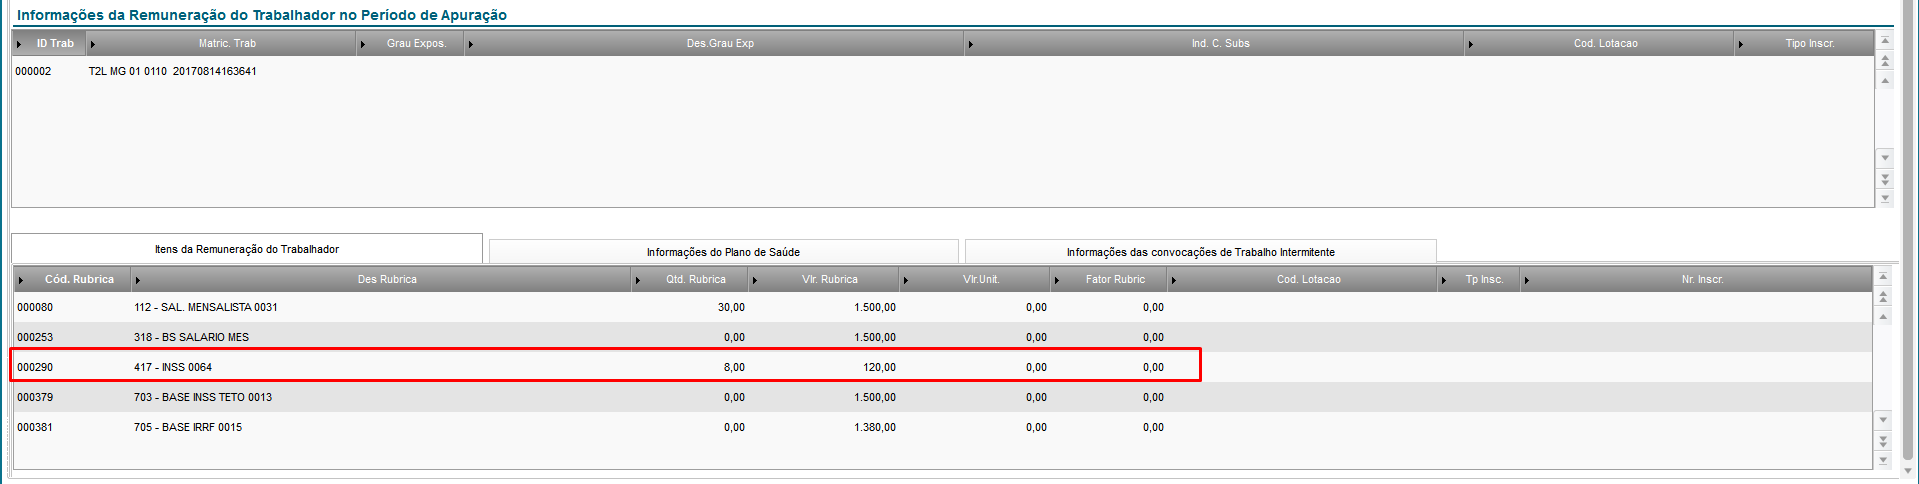Sort by Matric. Trab column header
Screen dimensions: 1919x484
(222, 43)
